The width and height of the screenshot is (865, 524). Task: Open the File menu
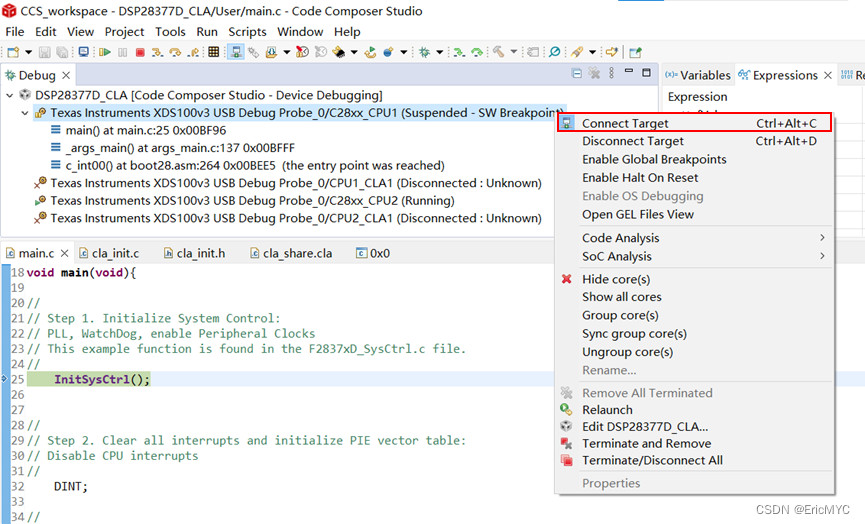coord(15,32)
